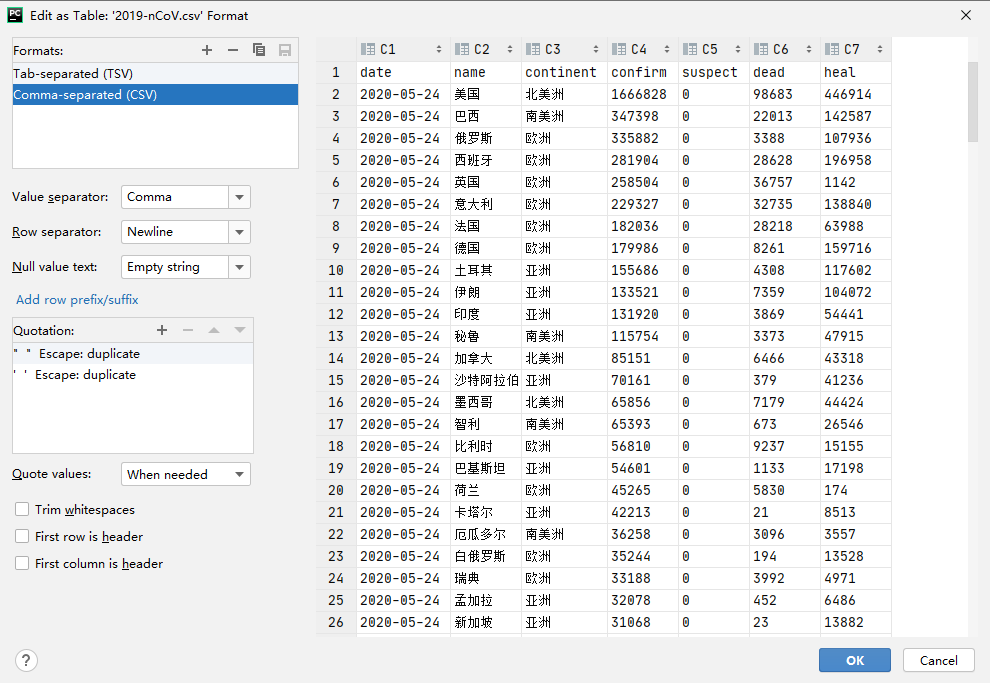The width and height of the screenshot is (990, 683).
Task: Click the cell containing 98683
Action: pyautogui.click(x=785, y=94)
